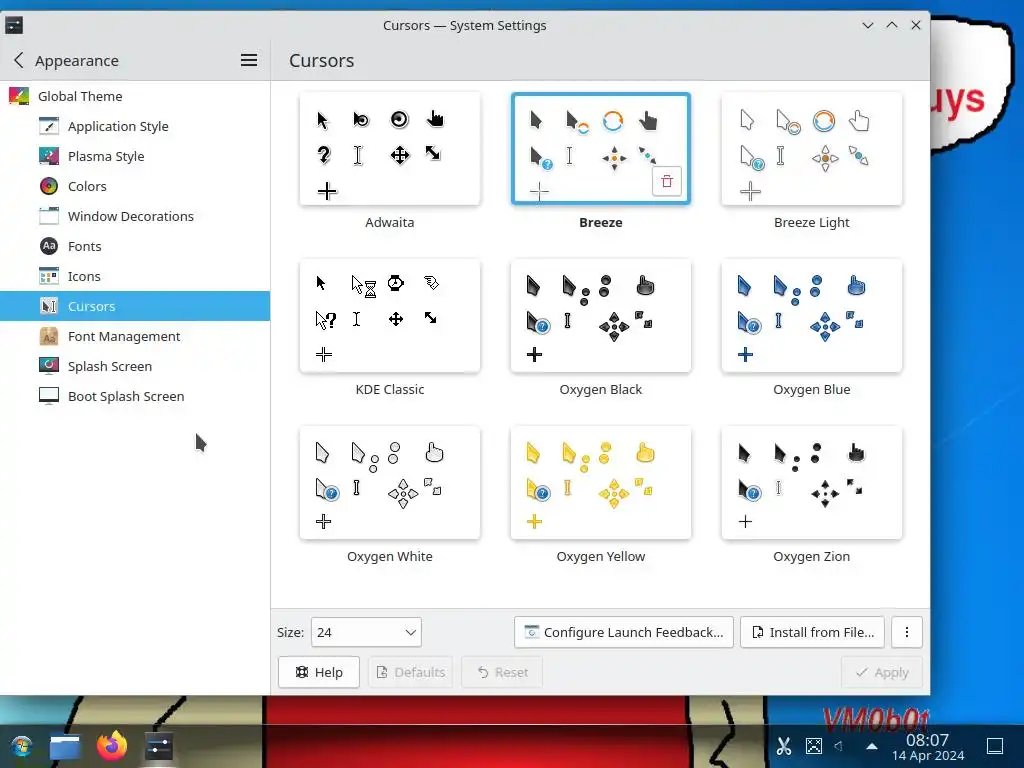The height and width of the screenshot is (768, 1024).
Task: Click the Splash Screen icon
Action: pos(49,366)
